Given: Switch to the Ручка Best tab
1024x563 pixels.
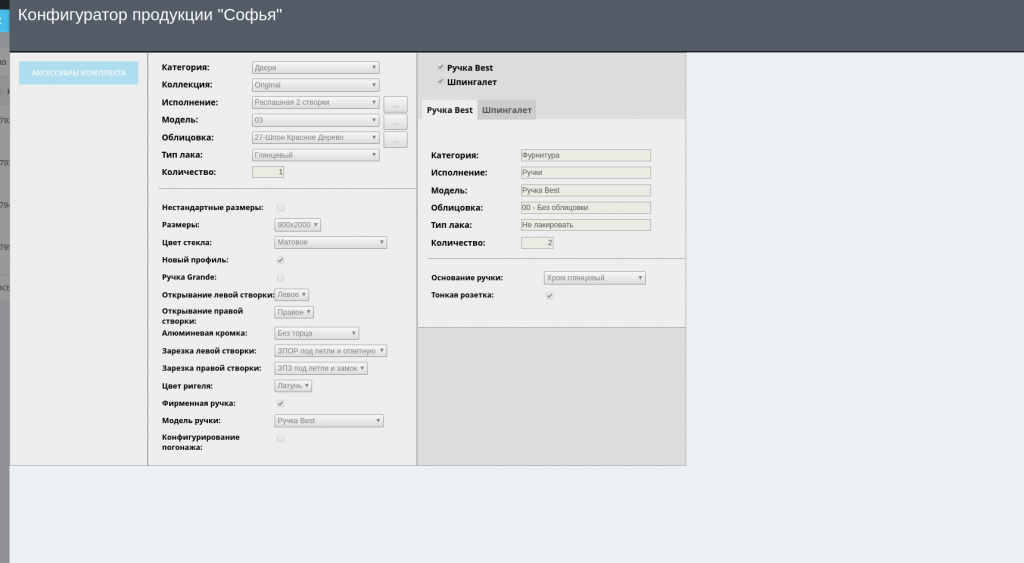Looking at the screenshot, I should click(x=449, y=110).
